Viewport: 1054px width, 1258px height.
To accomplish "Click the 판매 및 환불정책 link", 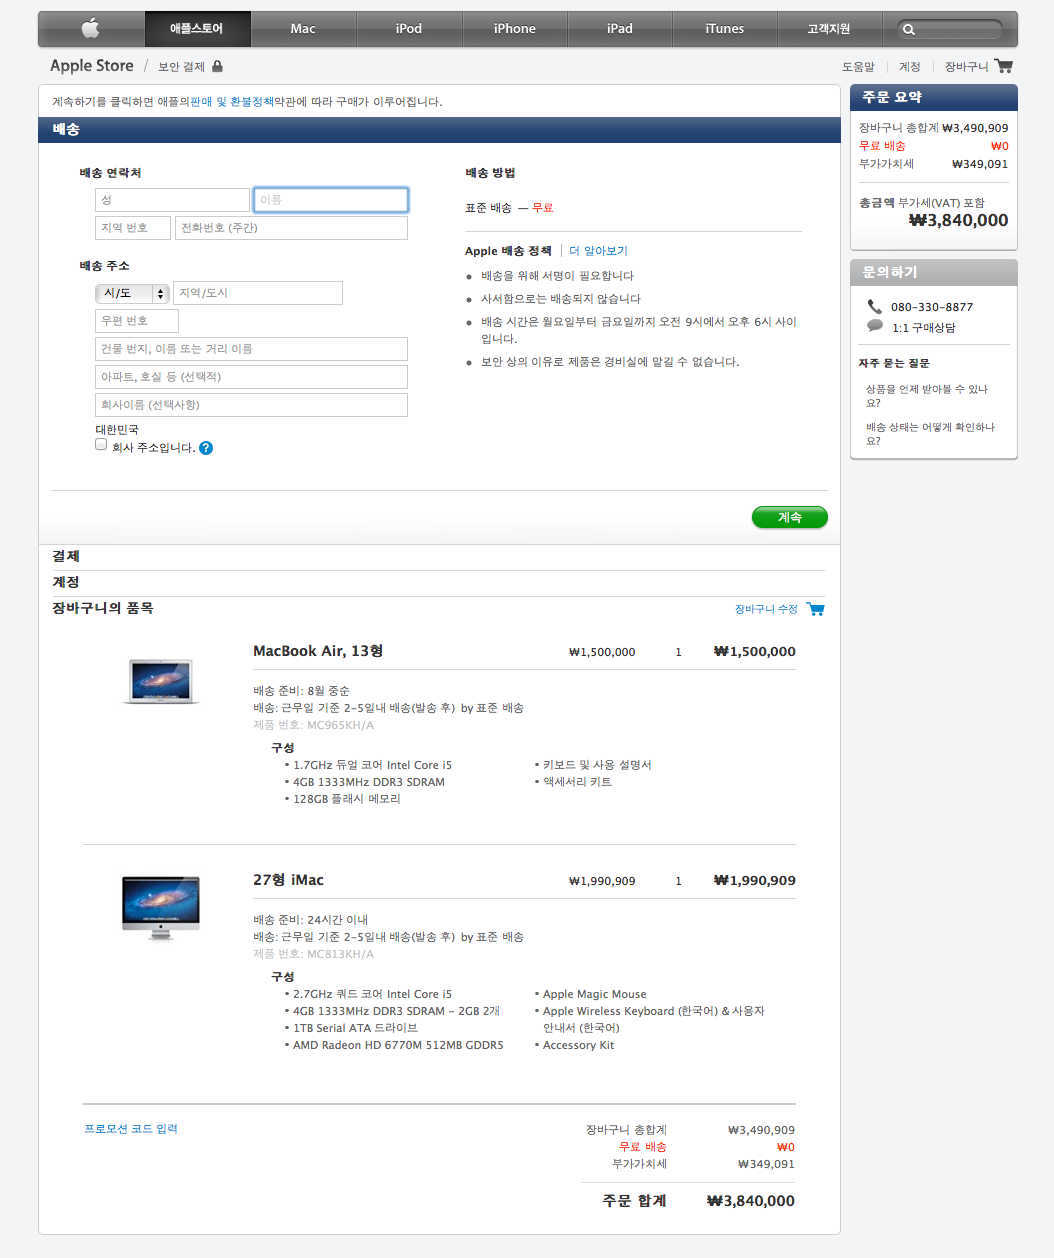I will click(x=232, y=102).
